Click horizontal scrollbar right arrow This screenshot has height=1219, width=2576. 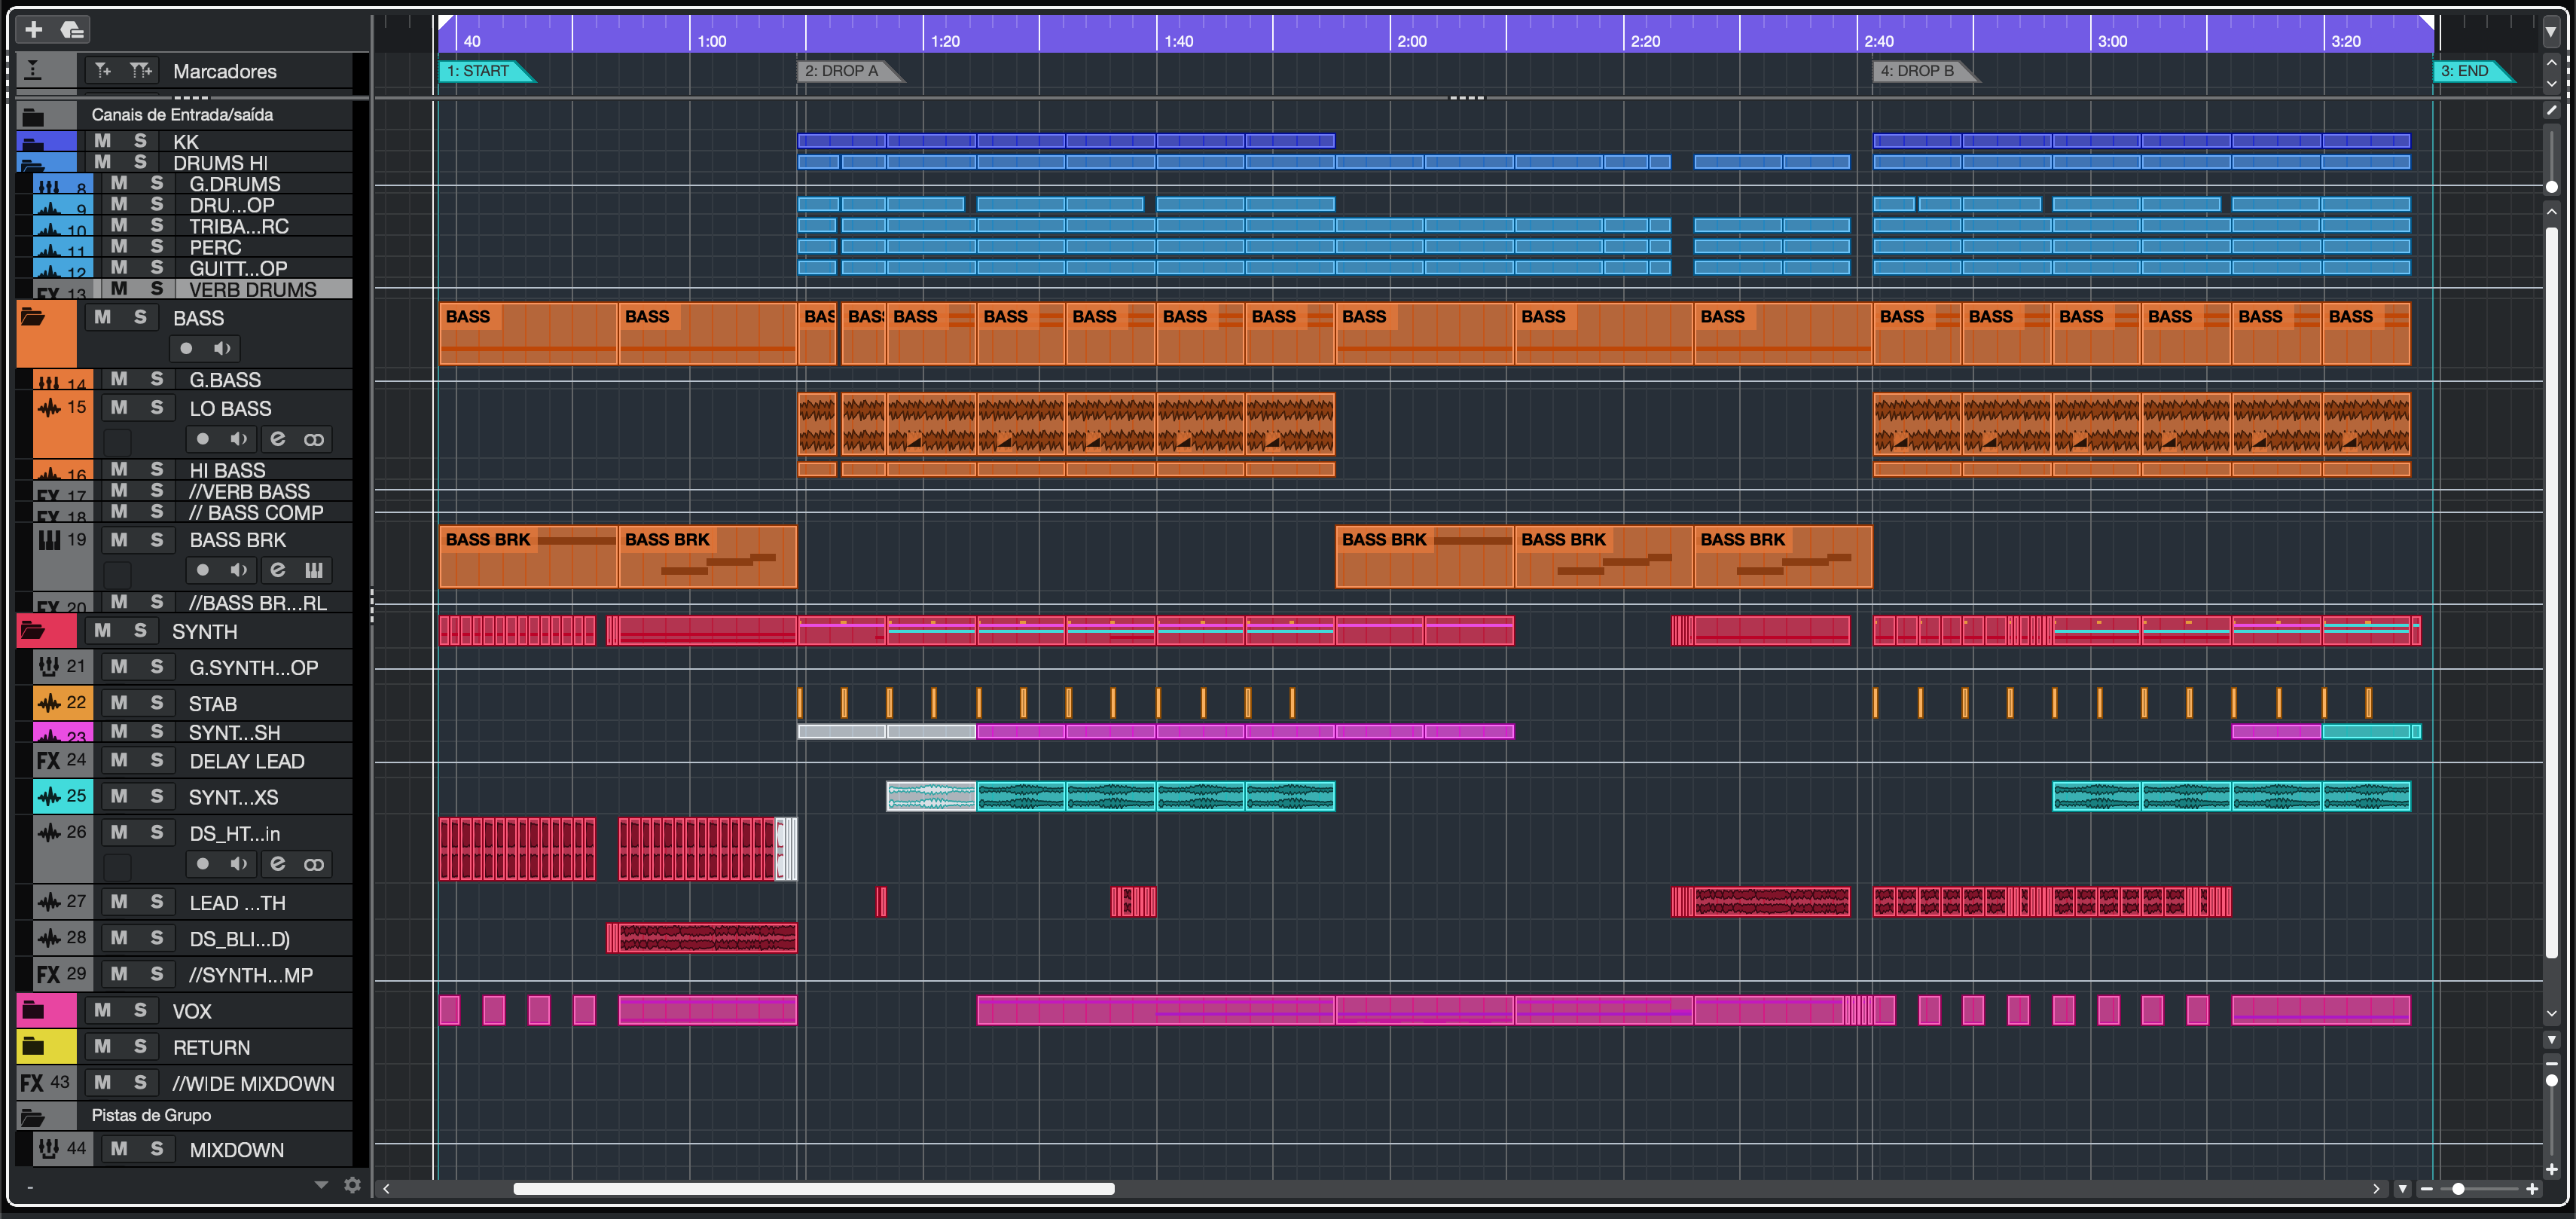pyautogui.click(x=2376, y=1189)
